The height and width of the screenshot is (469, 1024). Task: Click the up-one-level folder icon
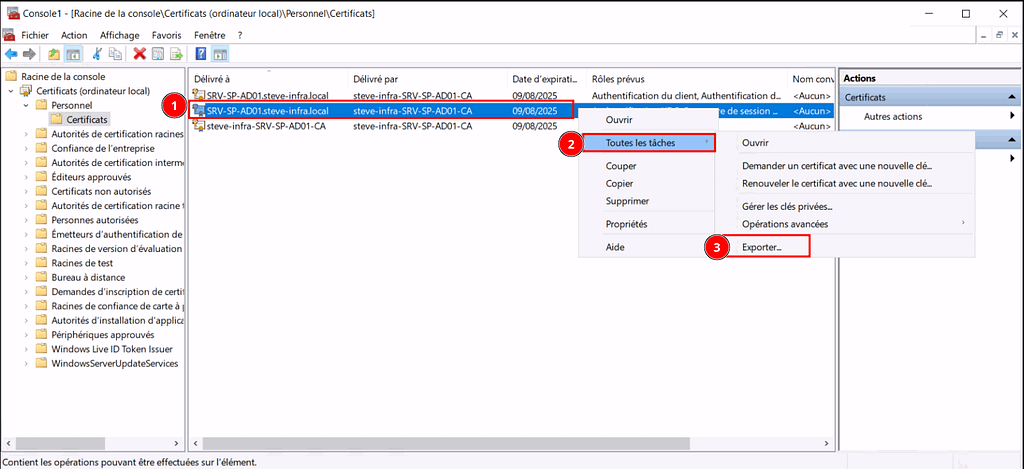[x=53, y=54]
